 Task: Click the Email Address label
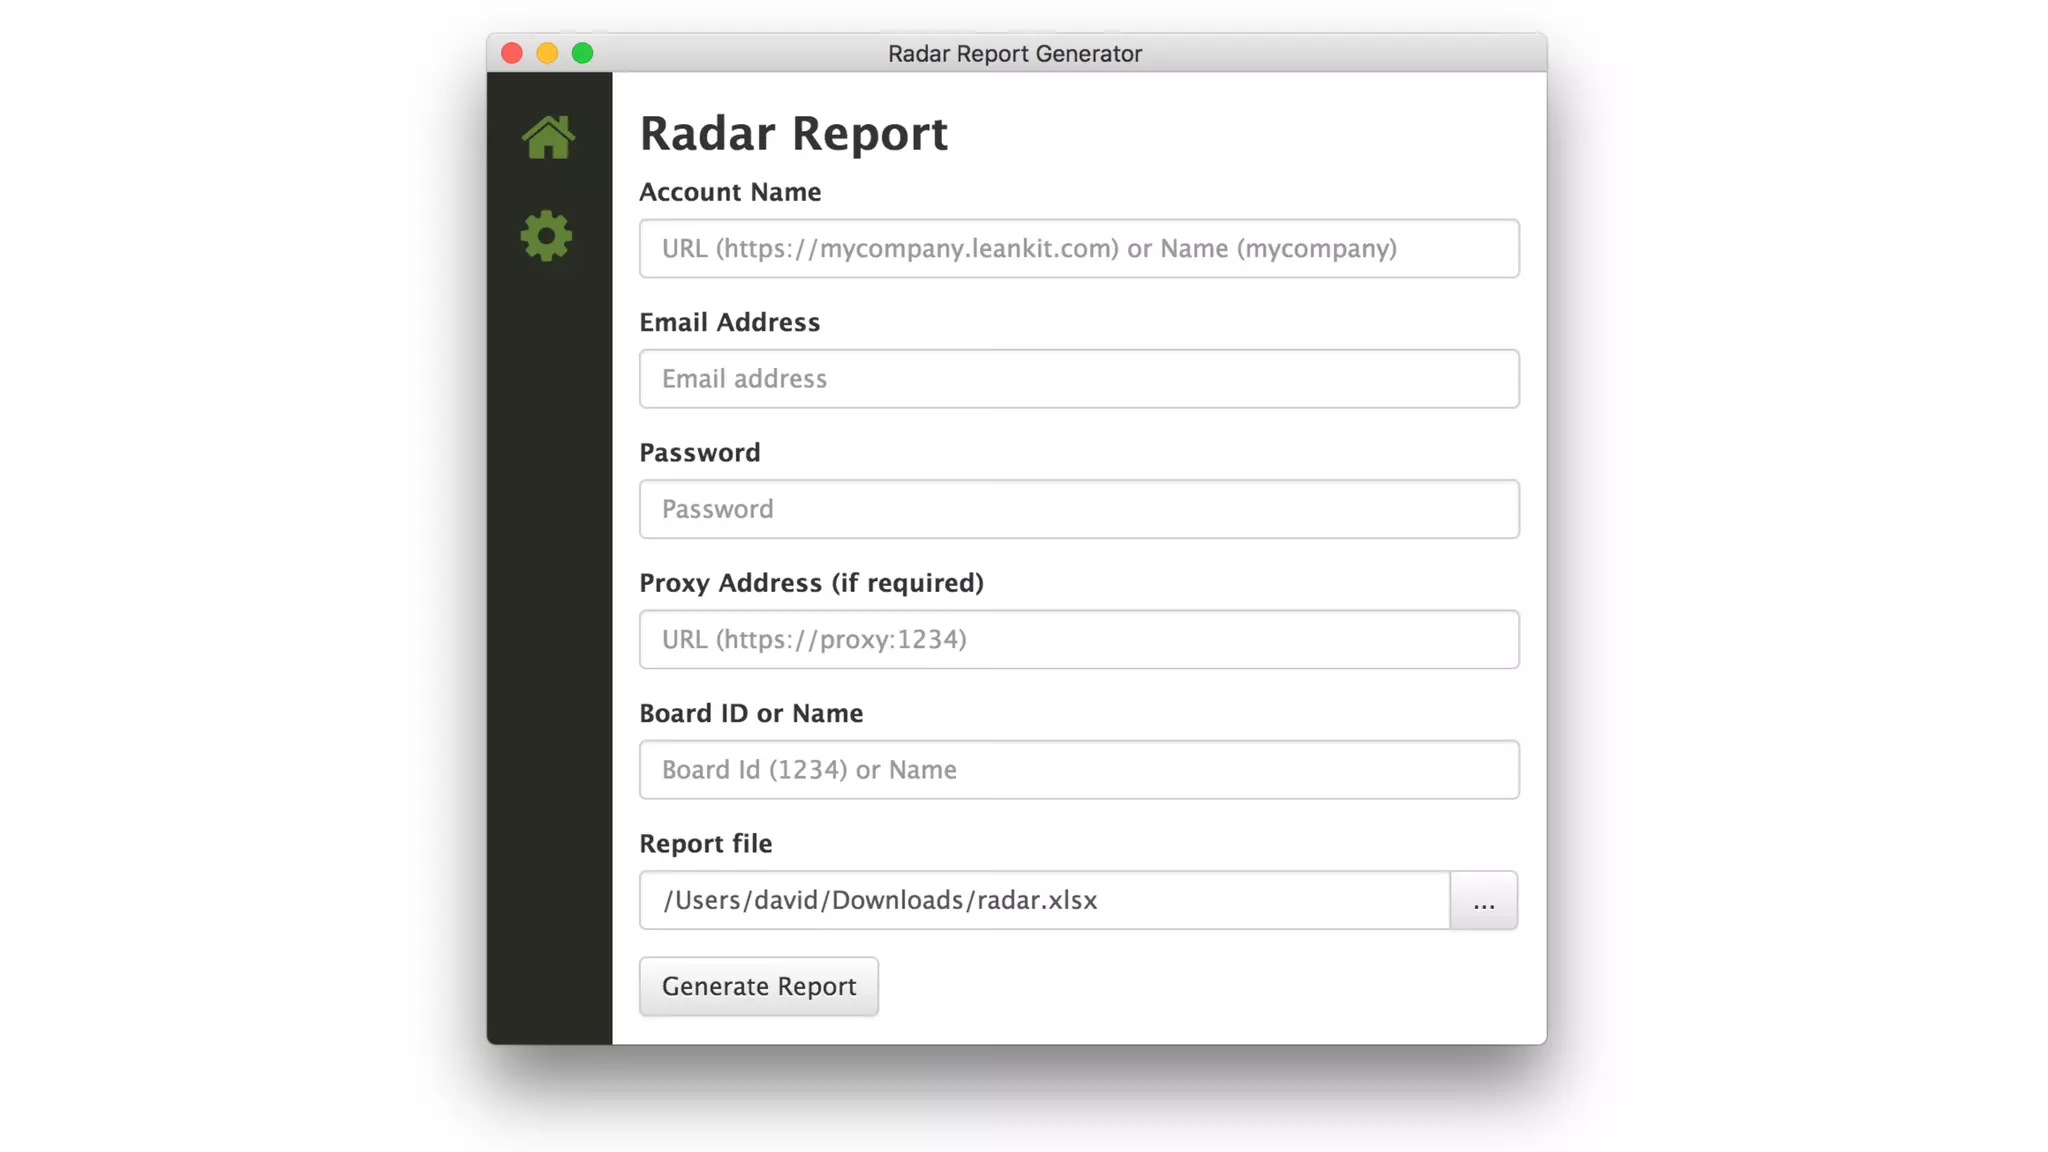(729, 322)
